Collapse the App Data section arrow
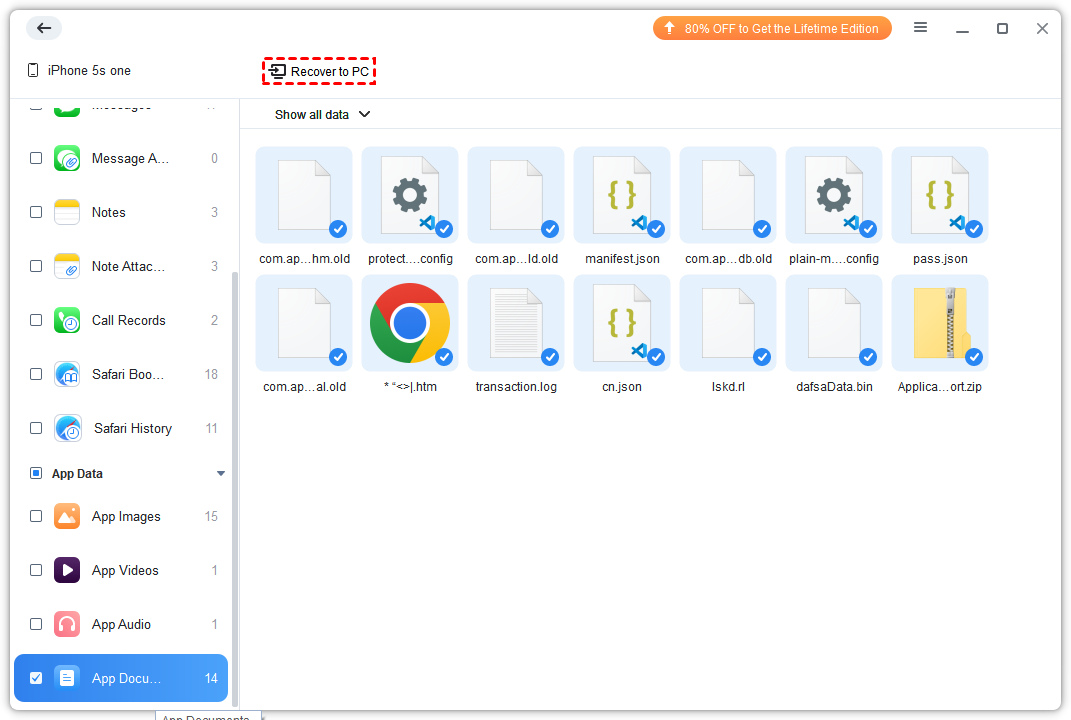 [x=221, y=473]
